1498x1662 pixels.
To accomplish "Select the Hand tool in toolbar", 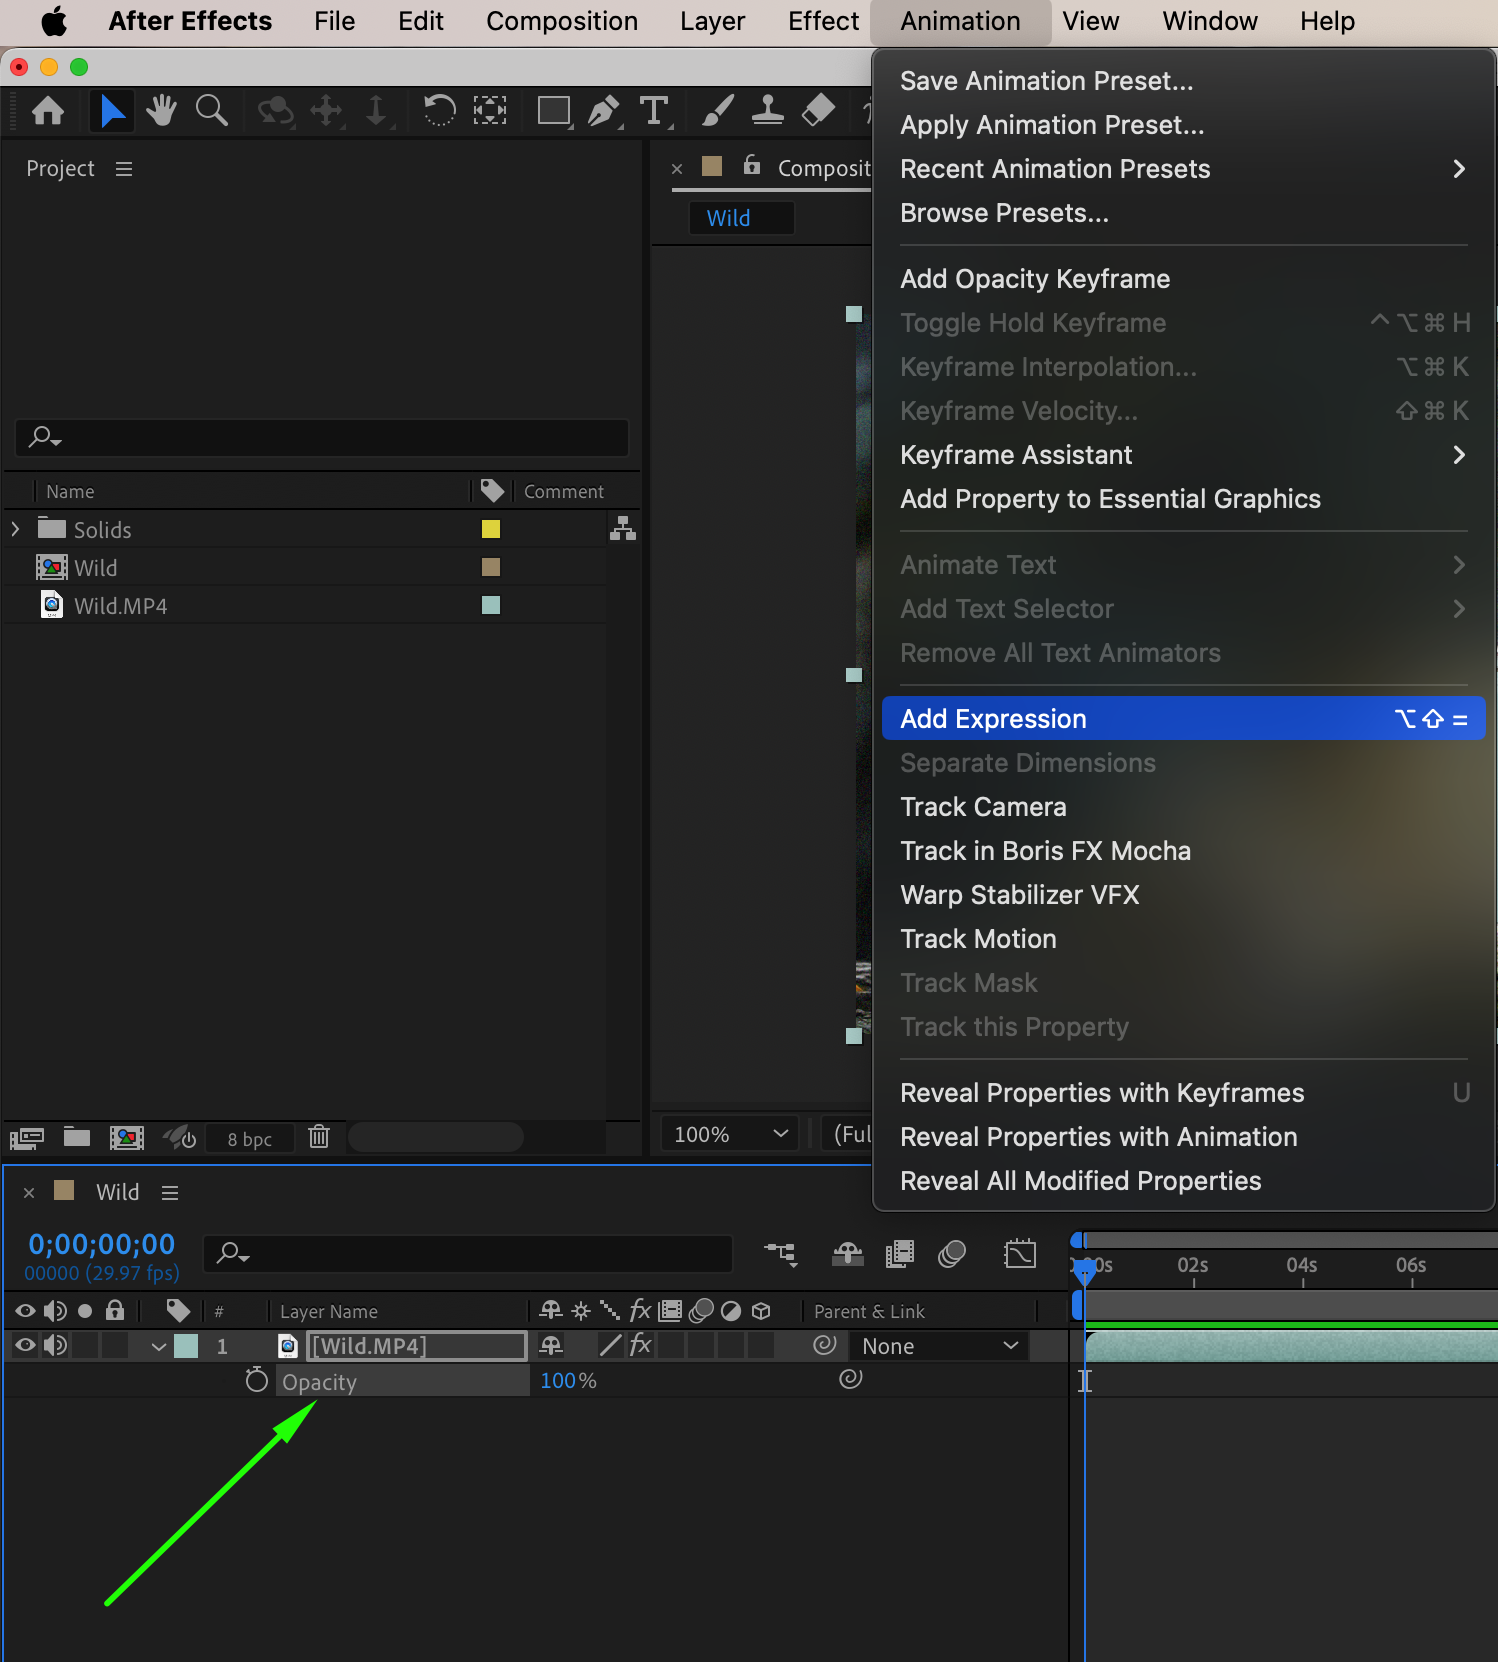I will (160, 110).
